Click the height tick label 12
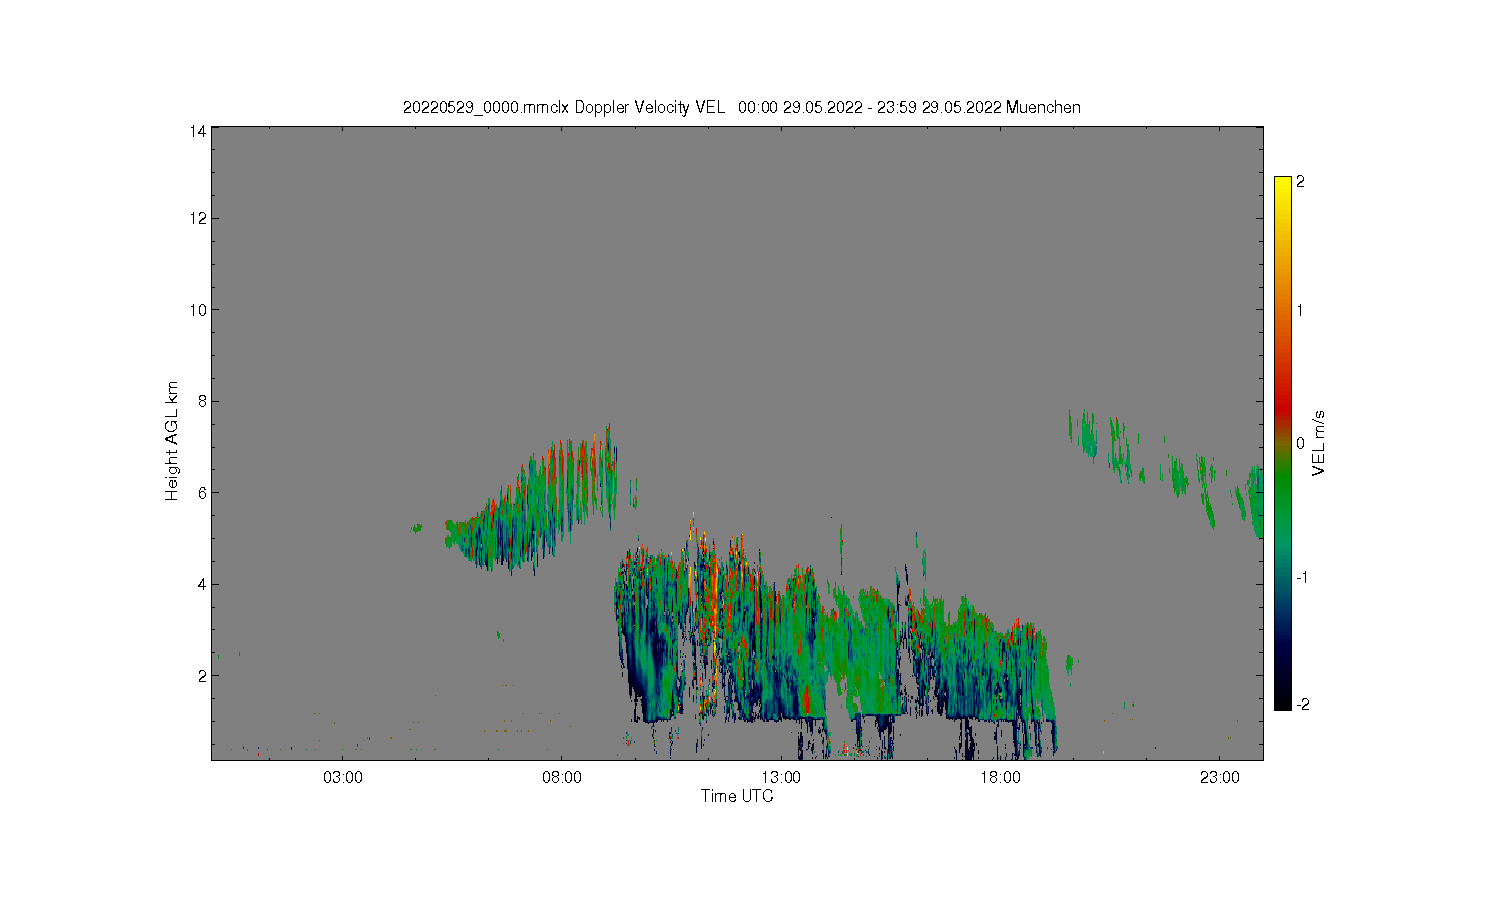This screenshot has width=1500, height=900. [x=198, y=219]
